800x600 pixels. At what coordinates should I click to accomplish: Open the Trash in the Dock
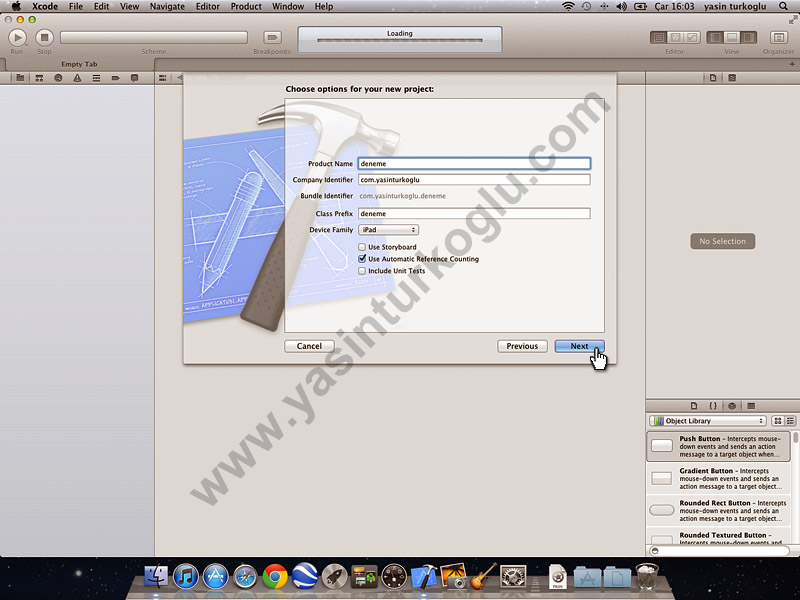click(647, 577)
